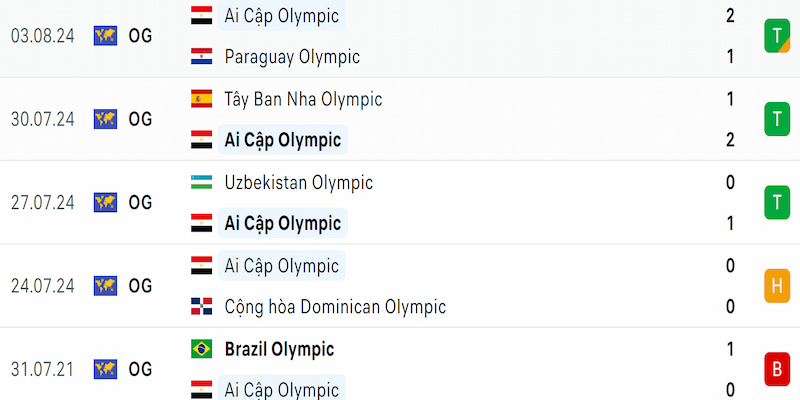Click the Dominican Republic flag icon

[202, 307]
